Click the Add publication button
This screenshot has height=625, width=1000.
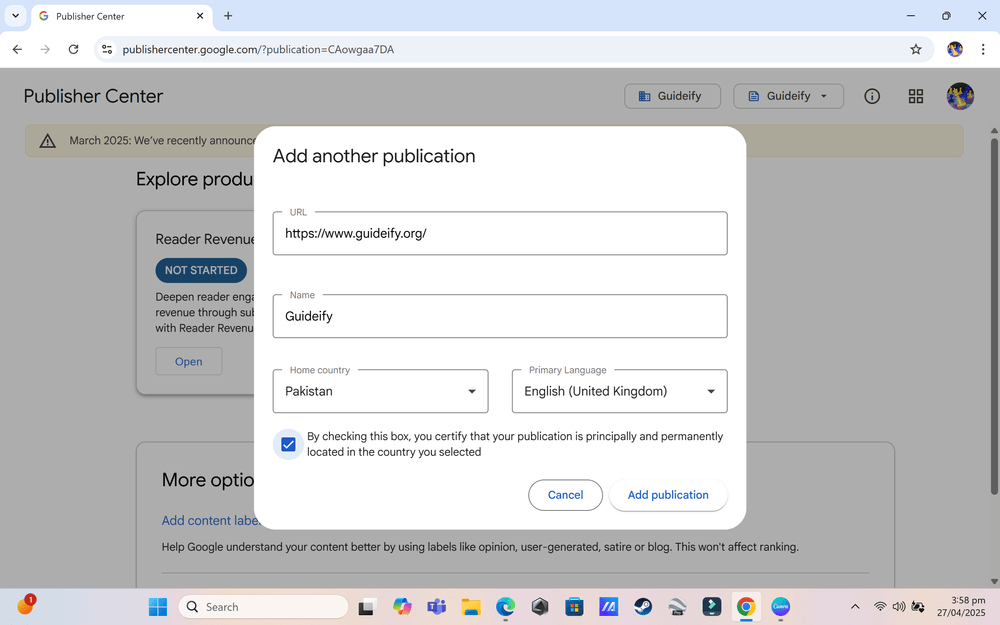click(x=668, y=495)
